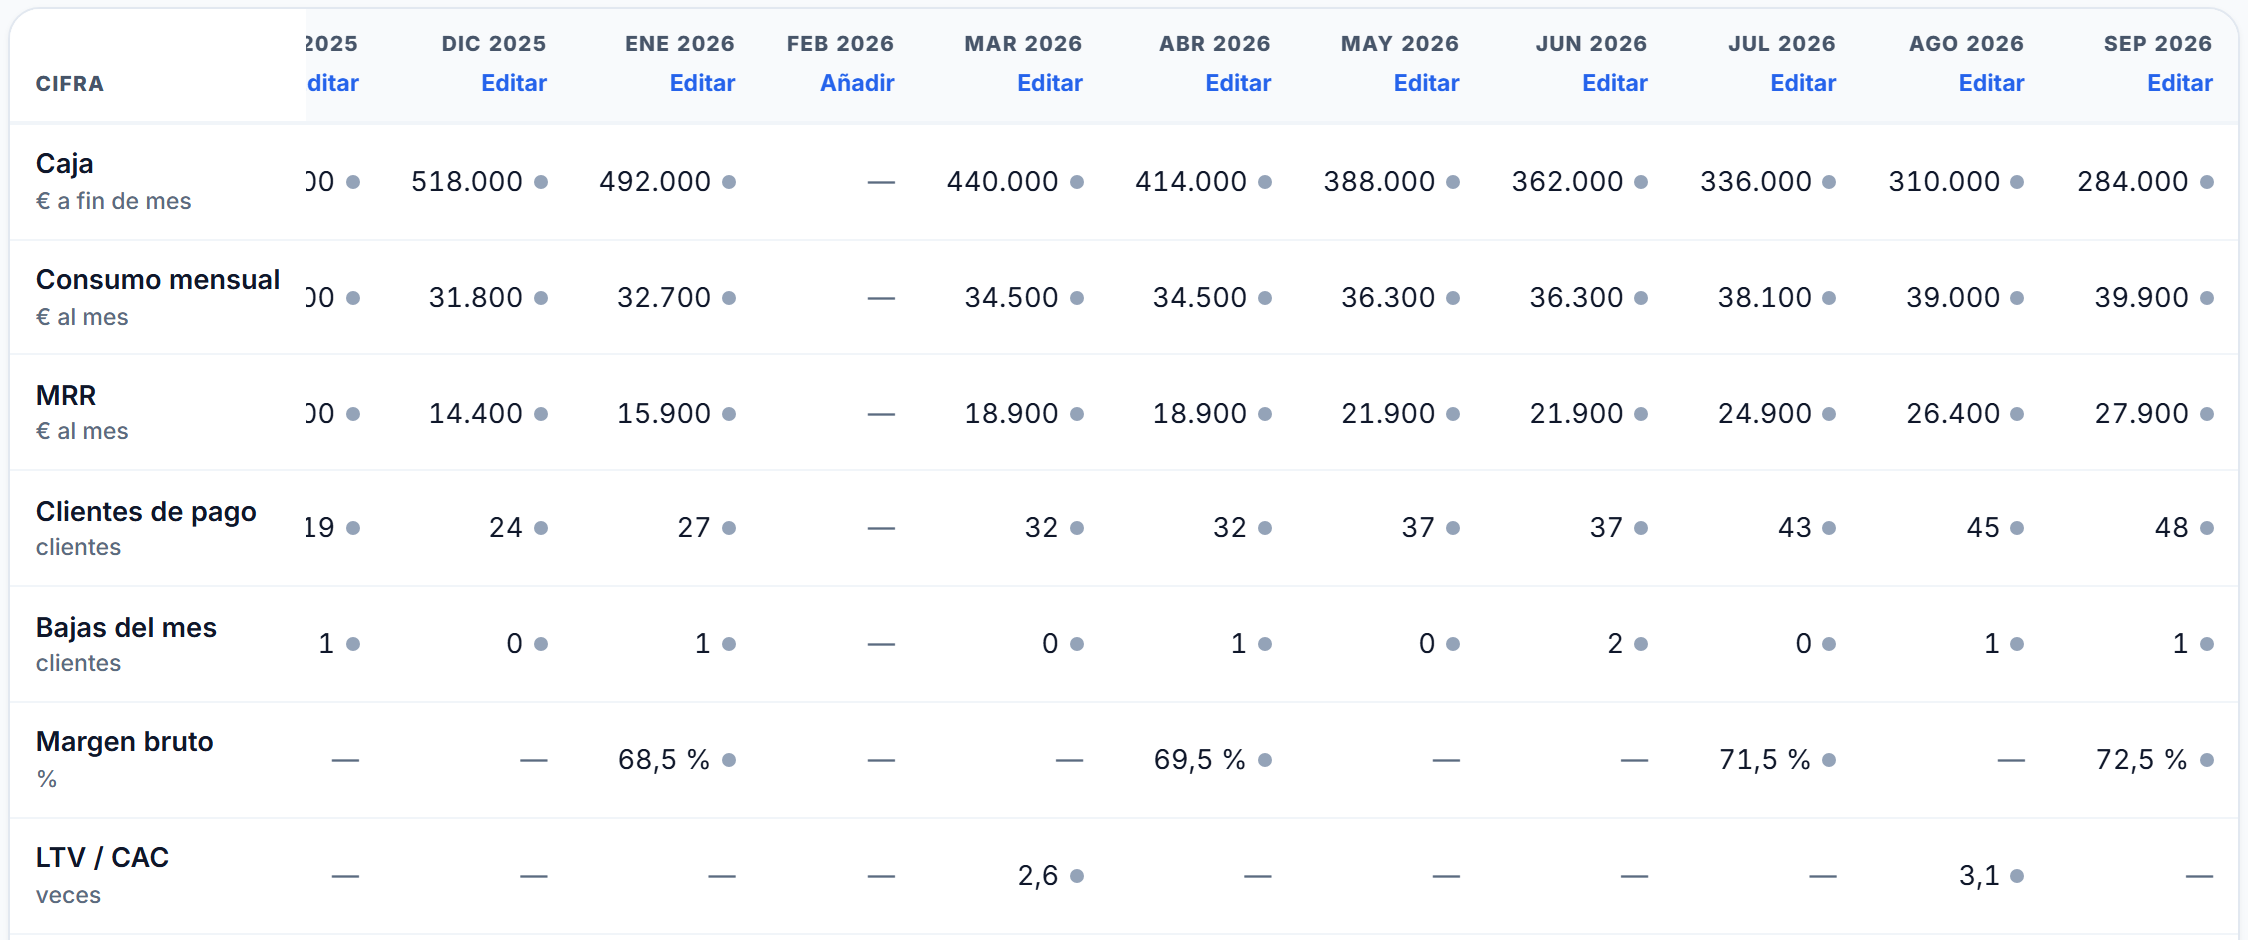Select the consumo mensual value 31.800
Image resolution: width=2248 pixels, height=940 pixels.
476,298
